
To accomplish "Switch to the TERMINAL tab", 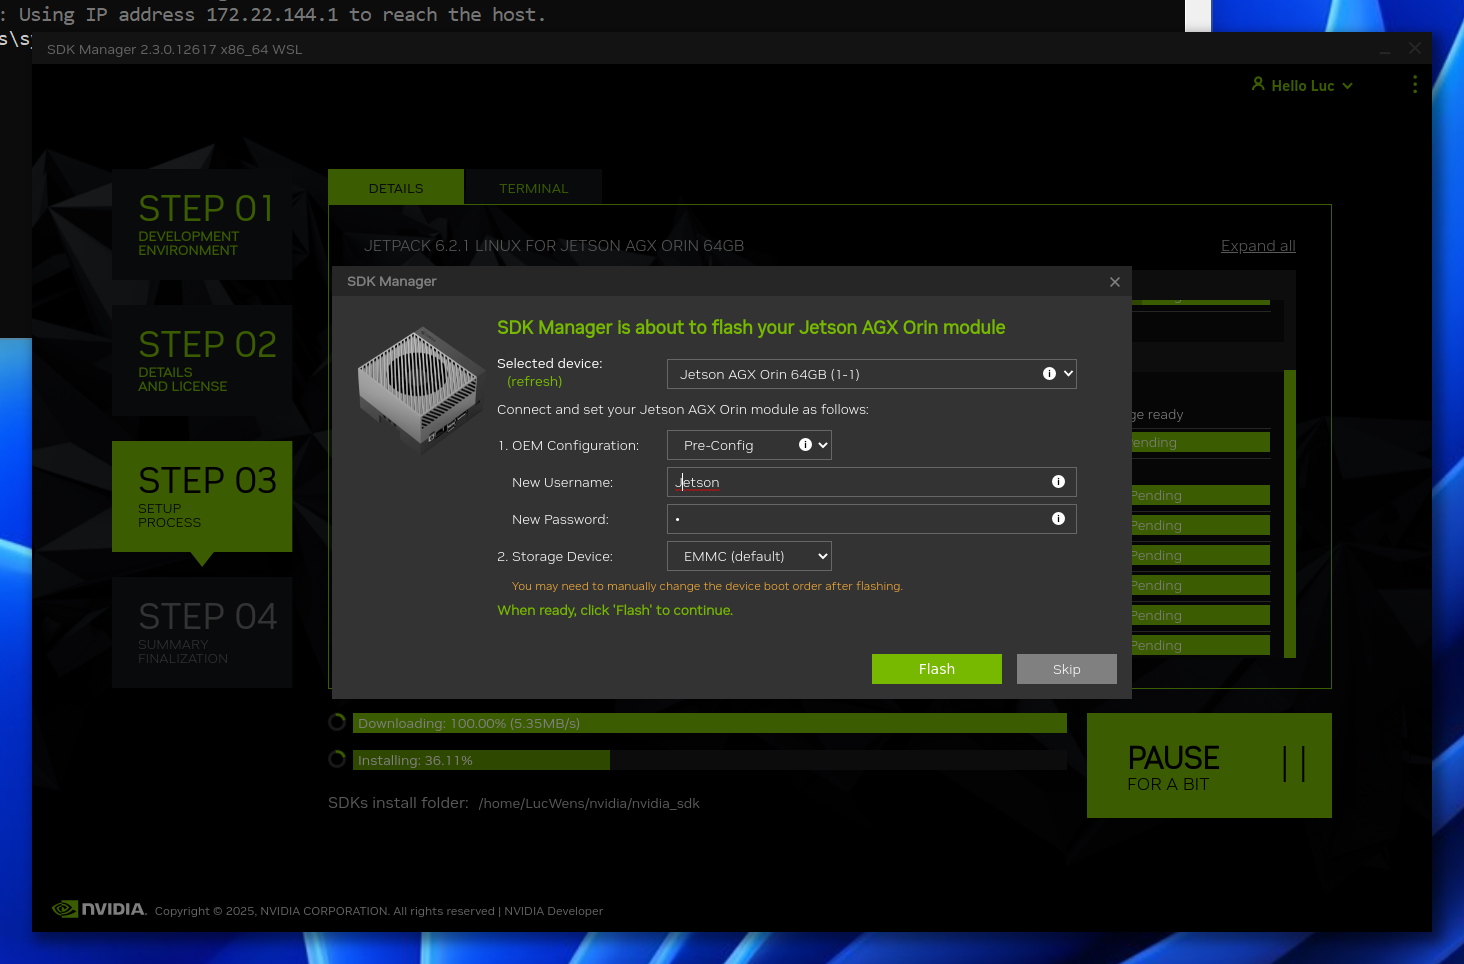I will pyautogui.click(x=533, y=188).
